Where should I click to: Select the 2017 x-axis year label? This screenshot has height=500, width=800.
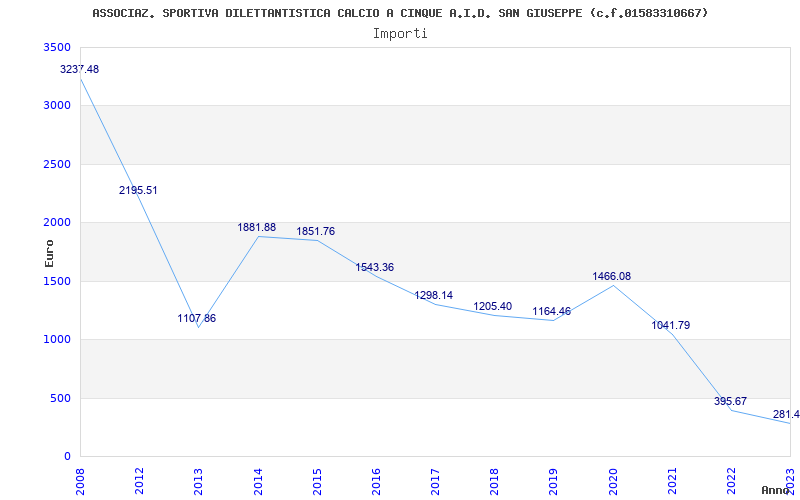click(x=436, y=481)
